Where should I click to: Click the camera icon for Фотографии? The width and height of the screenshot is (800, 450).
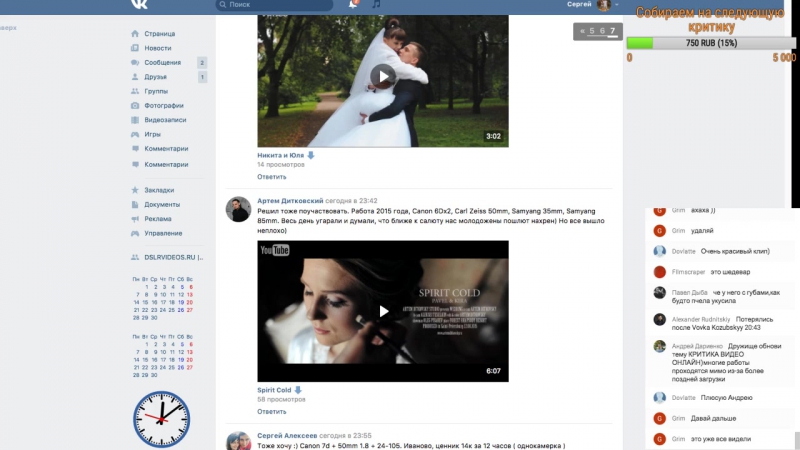[x=134, y=105]
